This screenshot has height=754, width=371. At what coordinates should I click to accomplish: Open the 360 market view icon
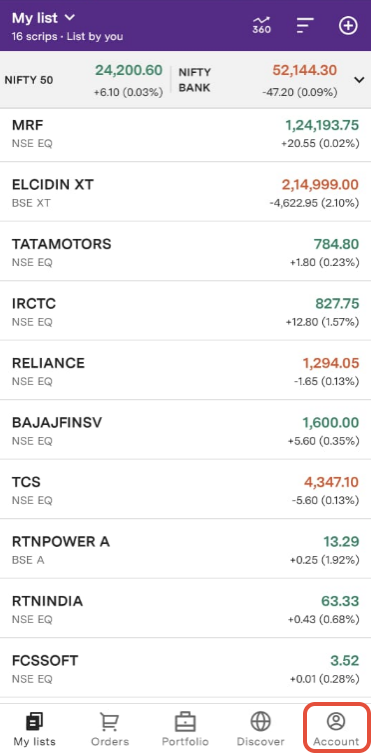[x=262, y=25]
